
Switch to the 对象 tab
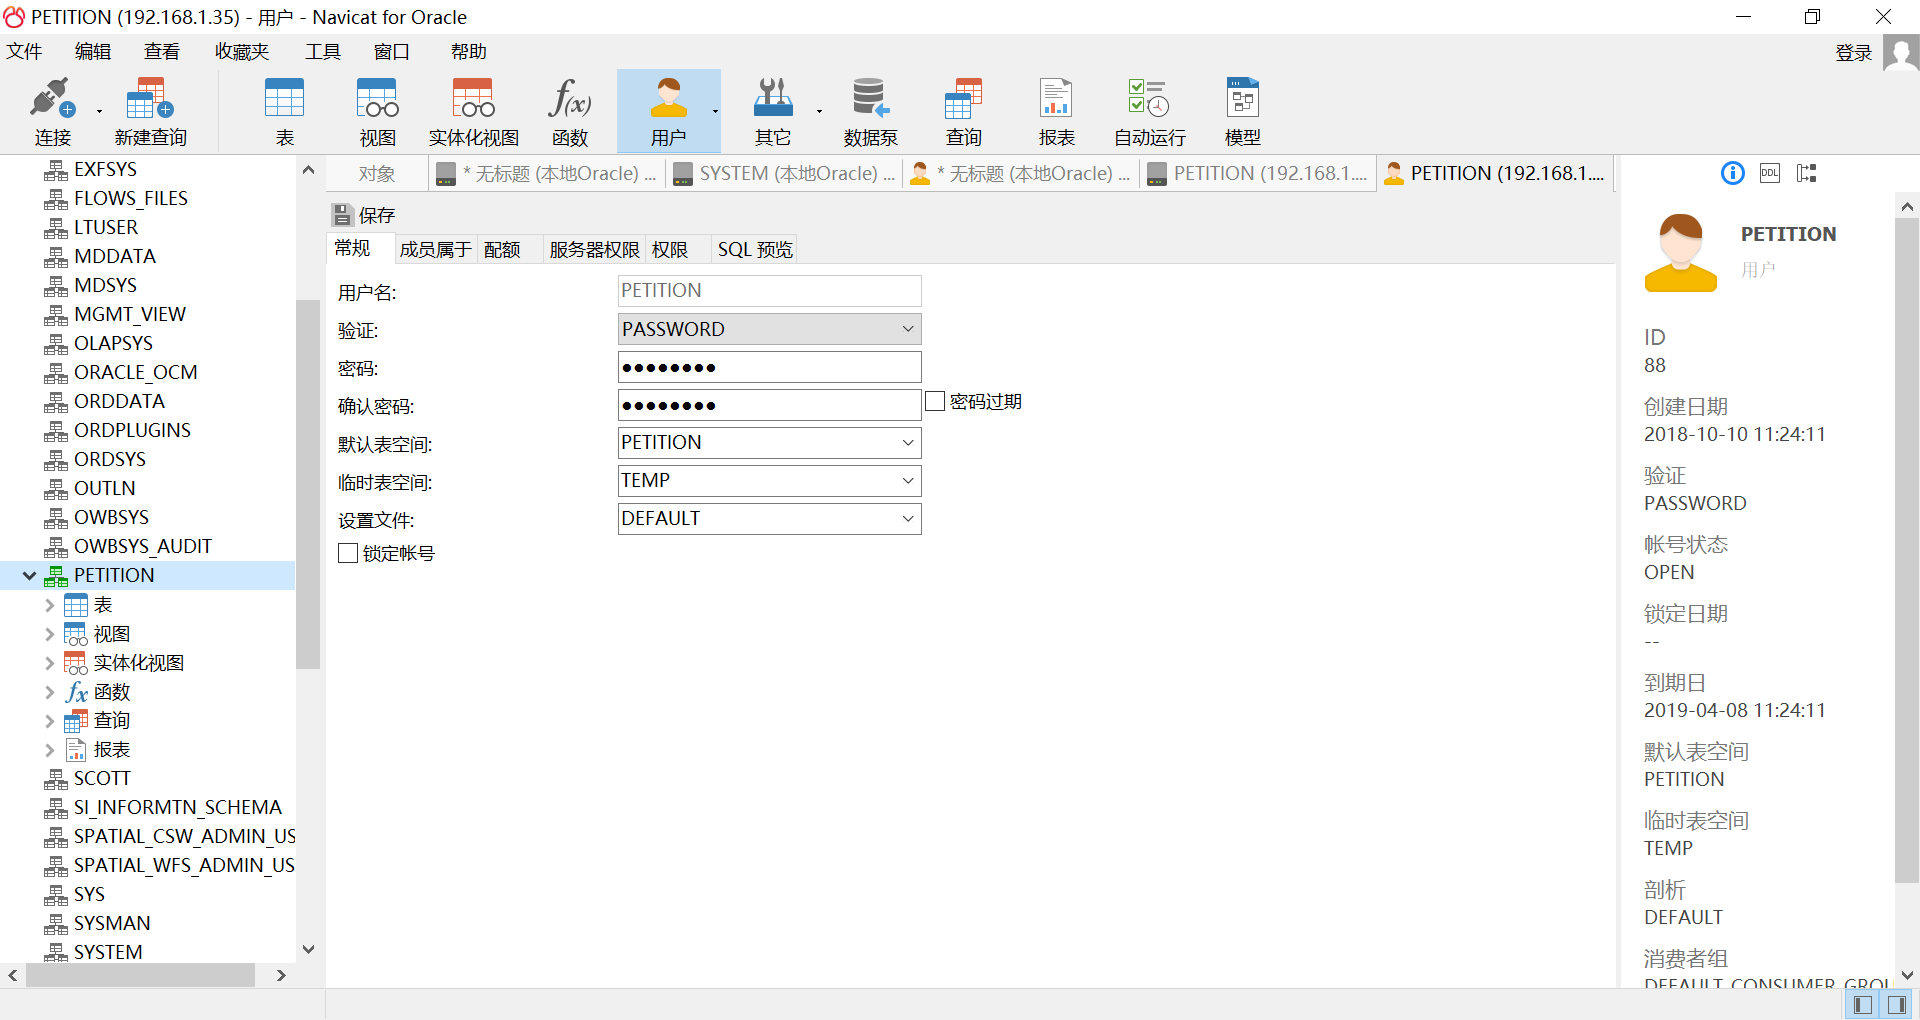coord(377,173)
